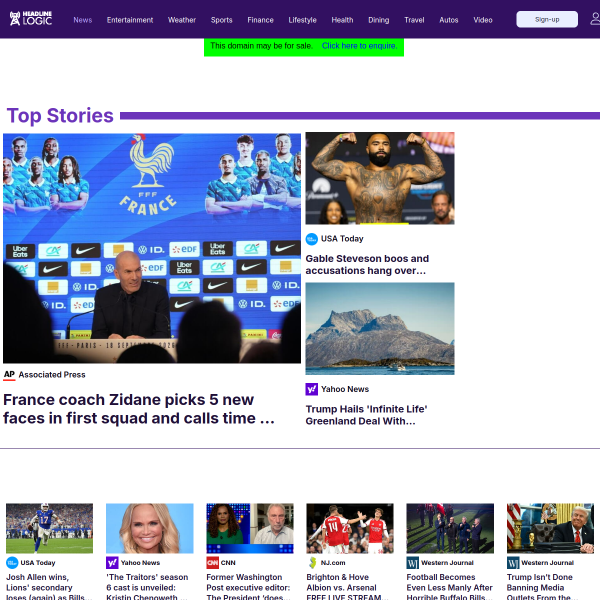Click the CNN logo icon
The image size is (600, 600).
coord(212,563)
